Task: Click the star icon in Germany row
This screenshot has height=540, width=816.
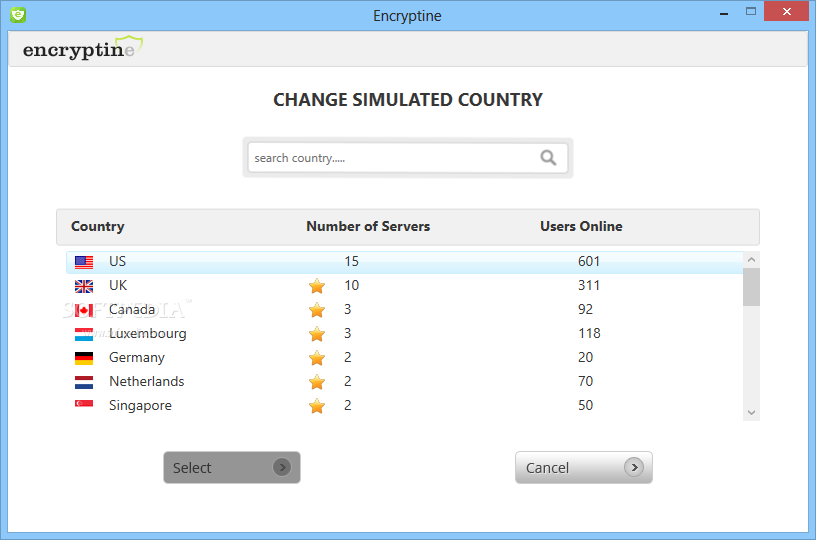Action: pyautogui.click(x=317, y=358)
